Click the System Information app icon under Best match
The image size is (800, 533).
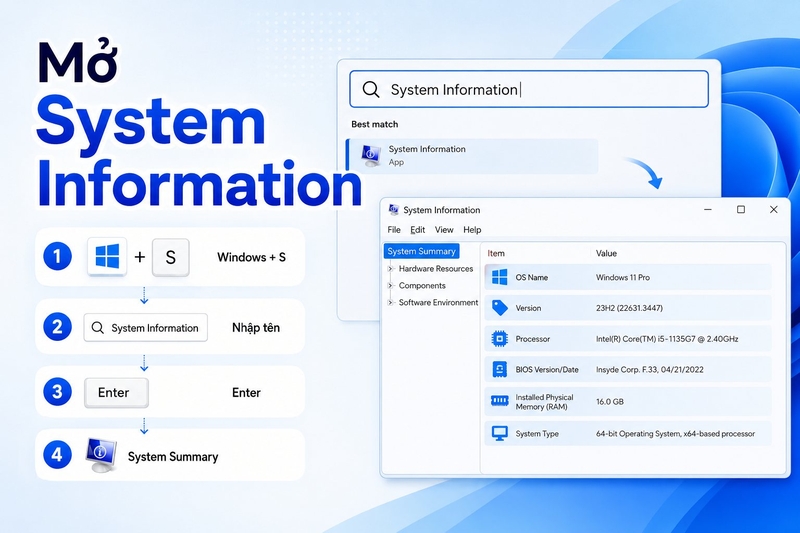coord(371,155)
